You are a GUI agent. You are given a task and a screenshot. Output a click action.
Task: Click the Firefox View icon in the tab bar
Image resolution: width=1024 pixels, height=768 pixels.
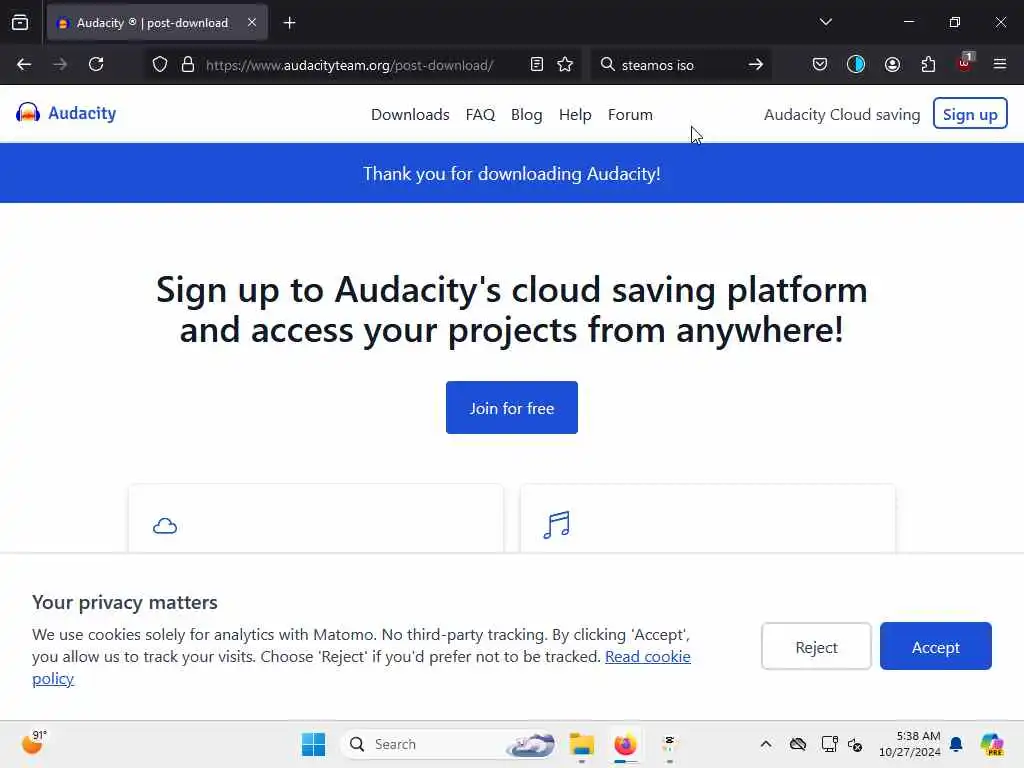click(x=20, y=23)
